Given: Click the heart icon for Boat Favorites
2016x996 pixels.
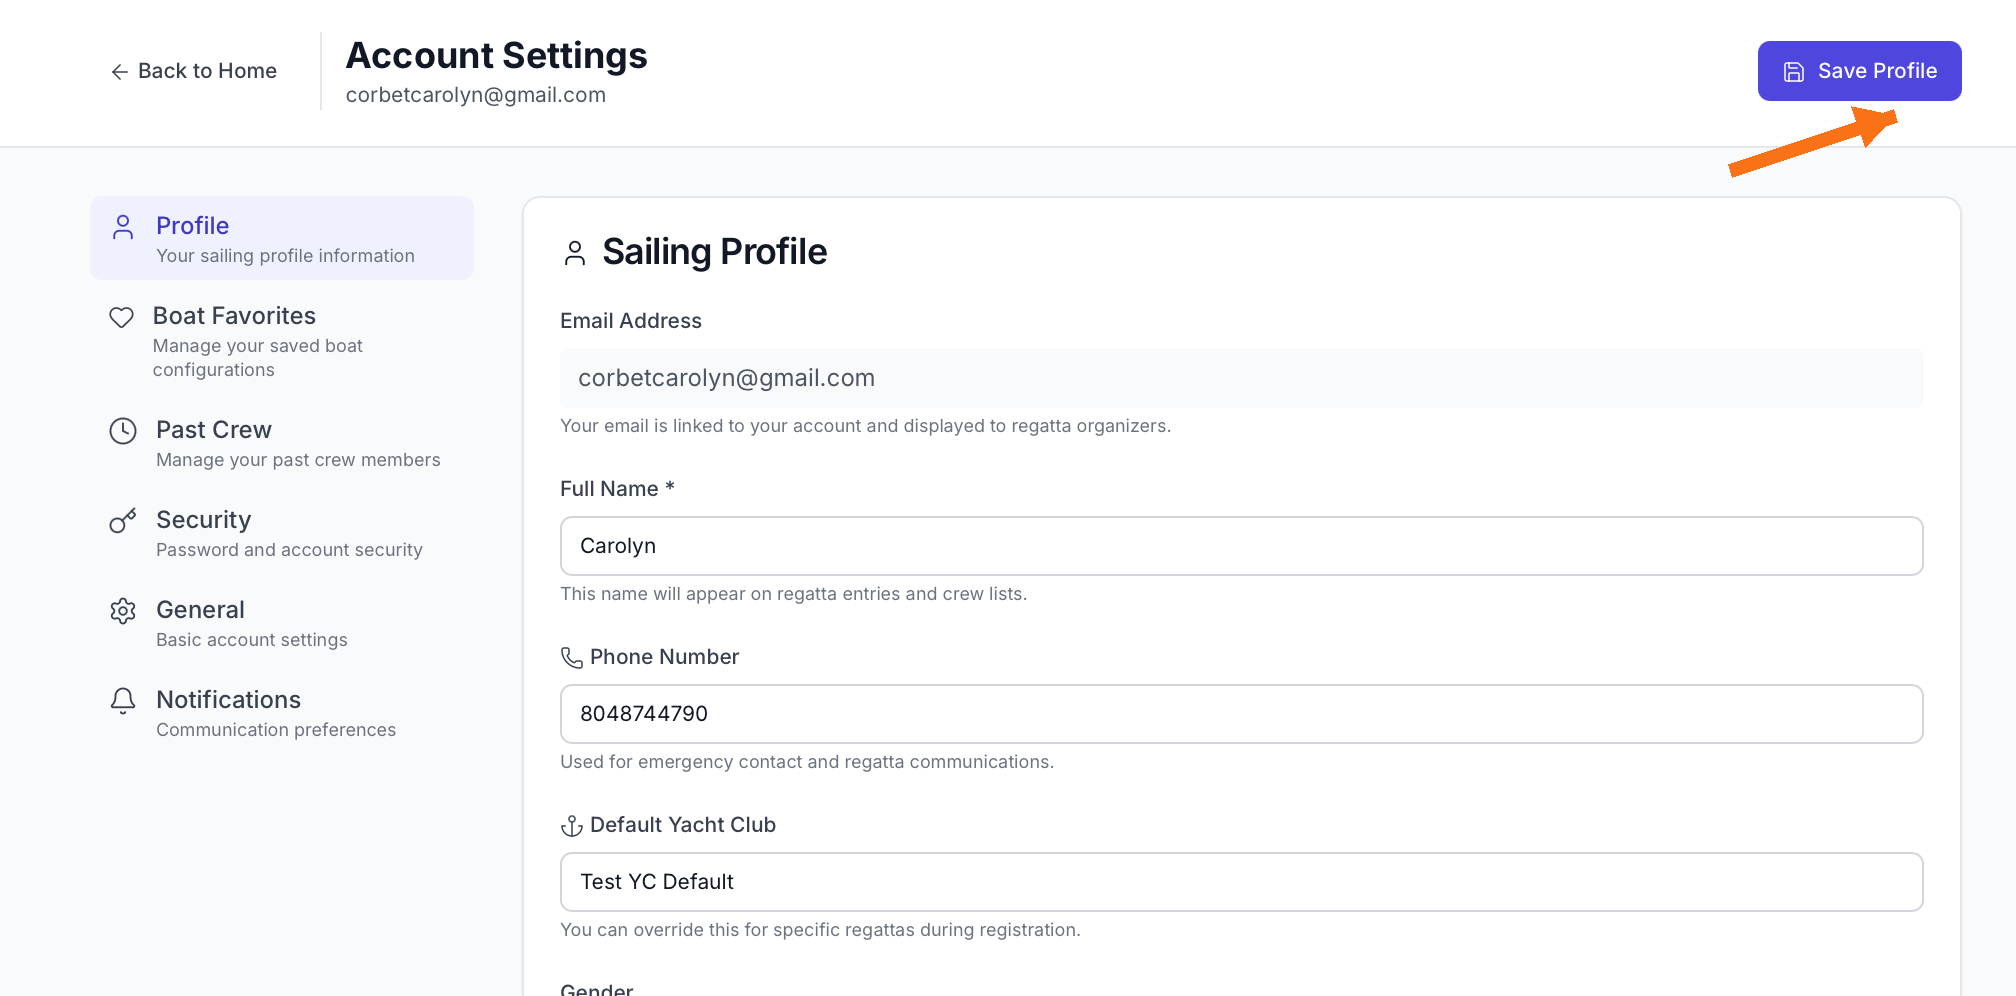Looking at the screenshot, I should coord(121,317).
